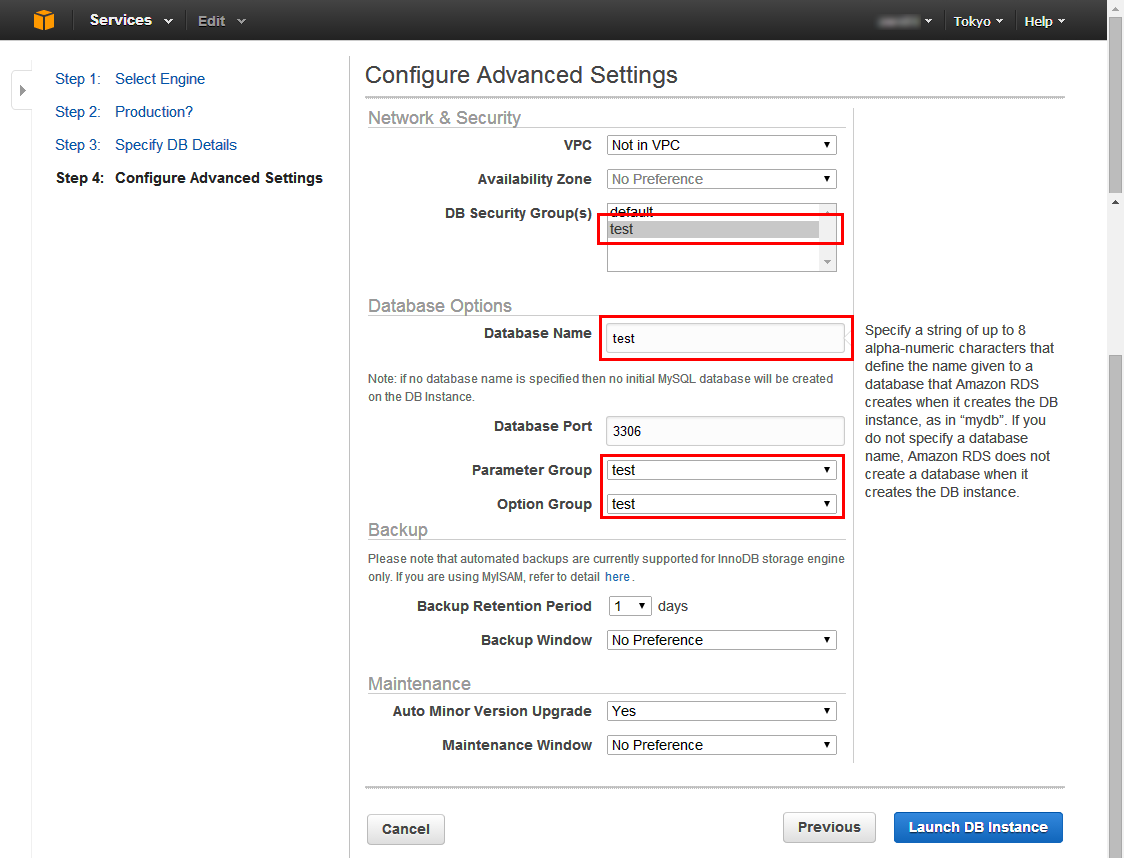Click the Database Port field
The height and width of the screenshot is (858, 1124).
click(725, 431)
